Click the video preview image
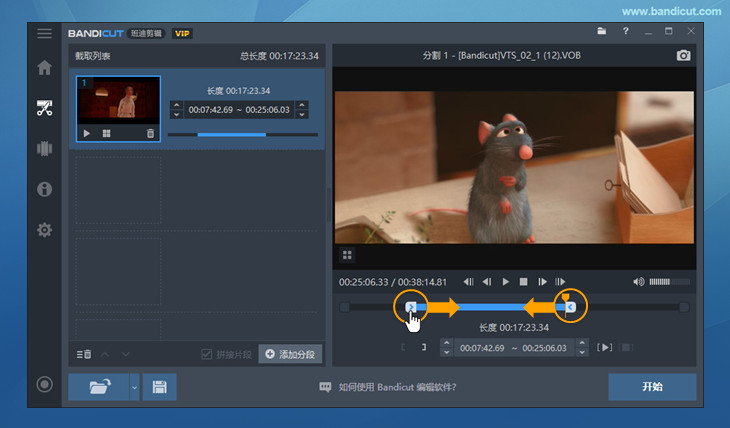The width and height of the screenshot is (730, 428). pyautogui.click(x=514, y=167)
